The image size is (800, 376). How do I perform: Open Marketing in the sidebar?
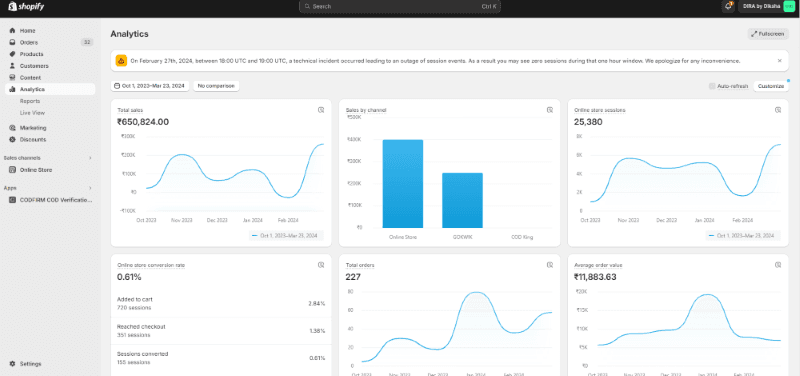(33, 128)
